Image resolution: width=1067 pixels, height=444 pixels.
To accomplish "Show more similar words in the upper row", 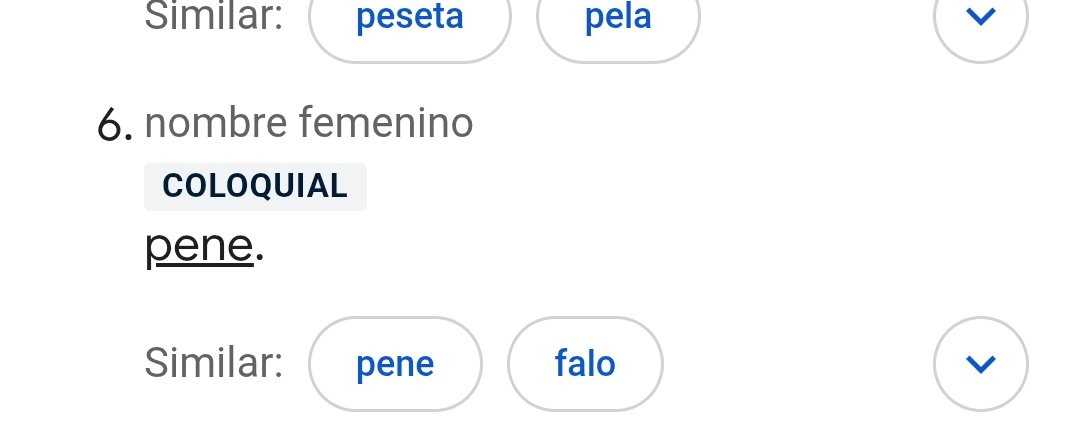I will [x=980, y=18].
